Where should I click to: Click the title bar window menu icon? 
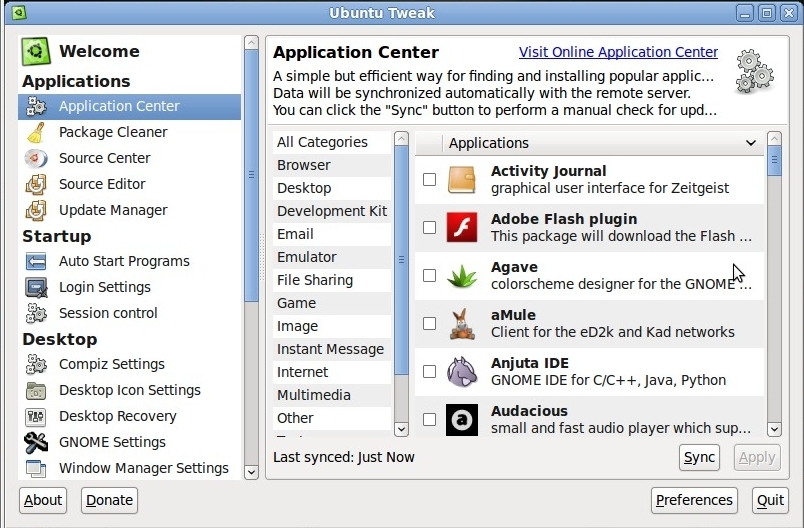19,12
